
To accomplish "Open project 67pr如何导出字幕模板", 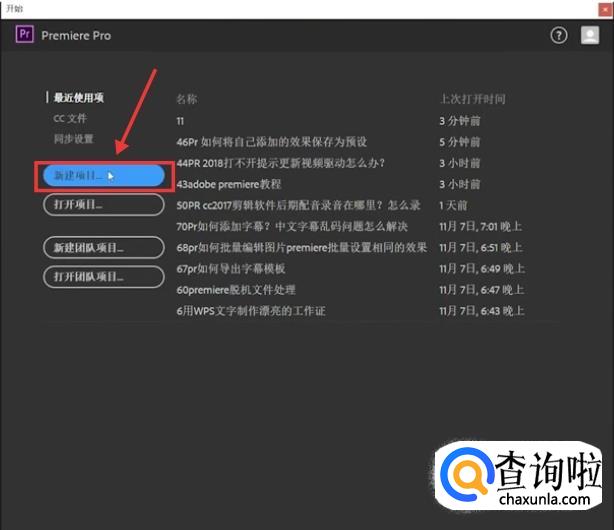I will (x=231, y=269).
